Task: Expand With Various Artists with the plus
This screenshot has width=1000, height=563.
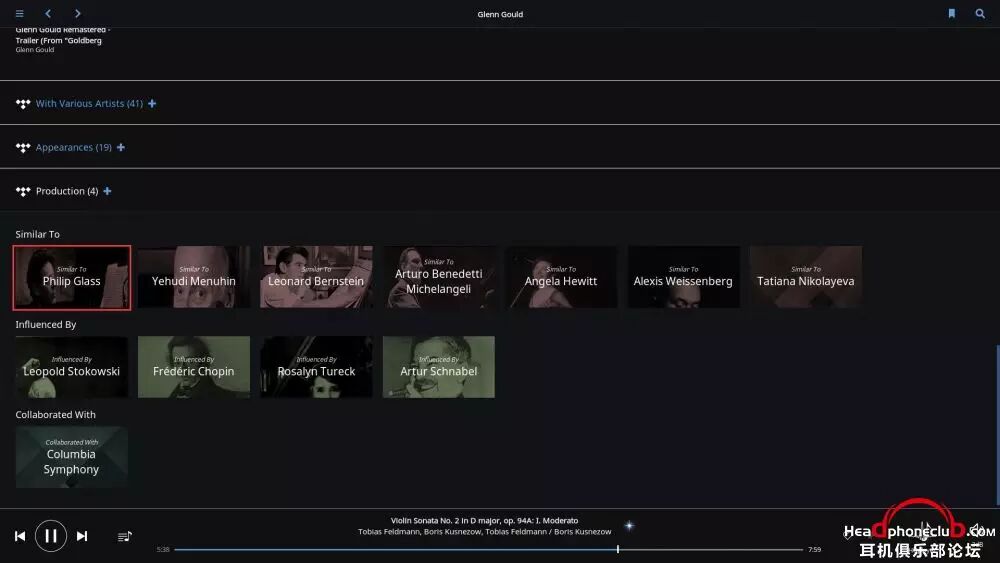Action: [152, 103]
